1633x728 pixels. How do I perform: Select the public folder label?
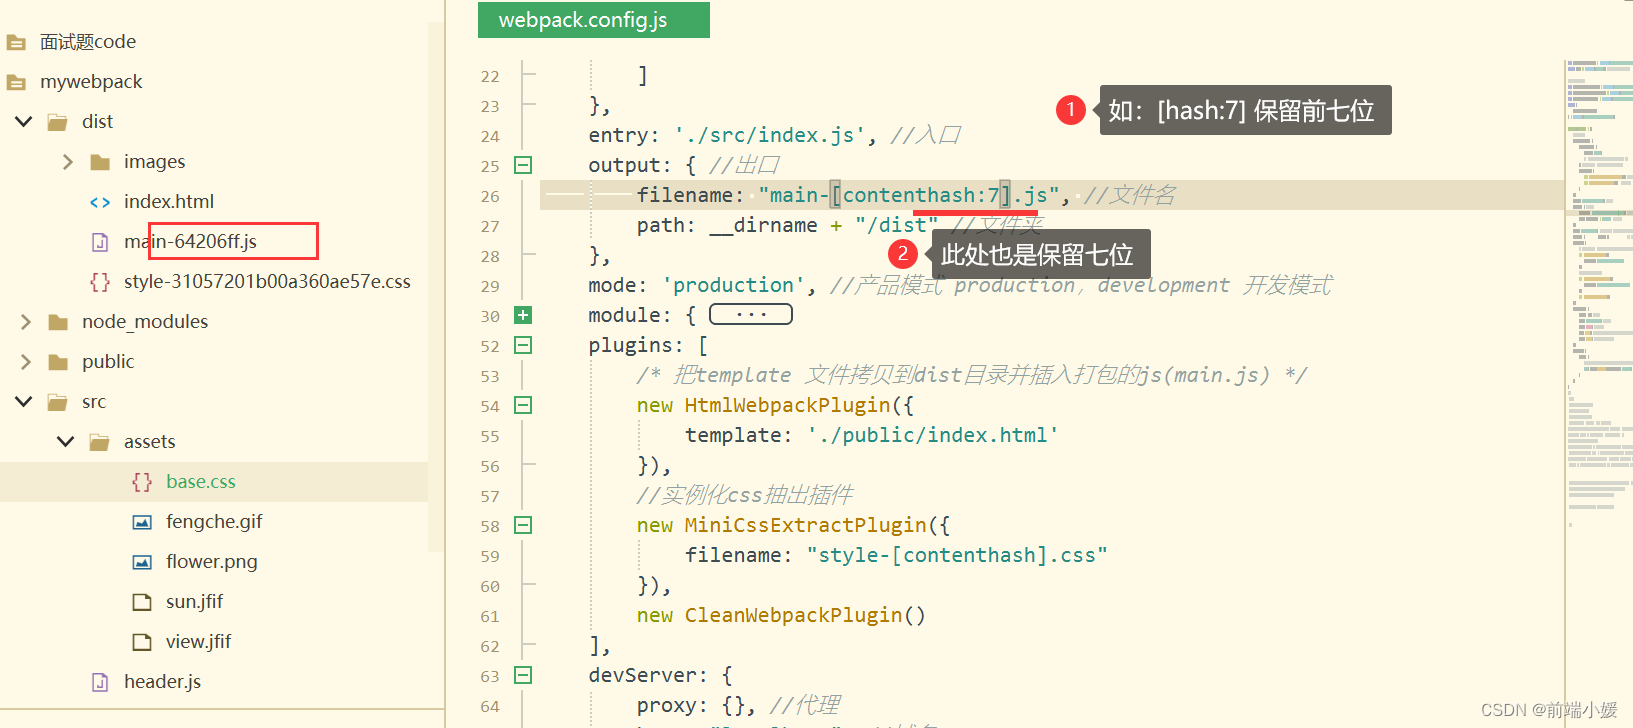pos(108,361)
